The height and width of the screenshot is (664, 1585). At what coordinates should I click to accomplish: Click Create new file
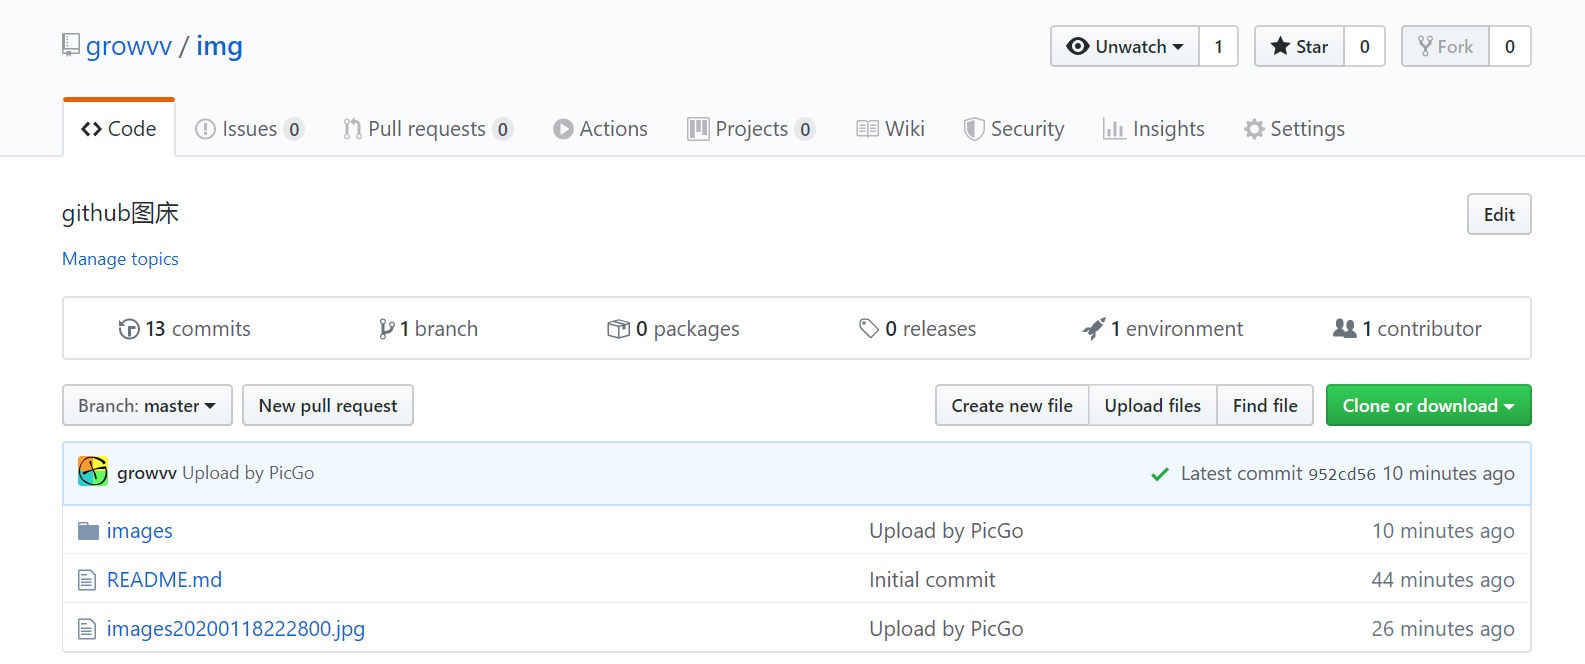click(x=1012, y=405)
